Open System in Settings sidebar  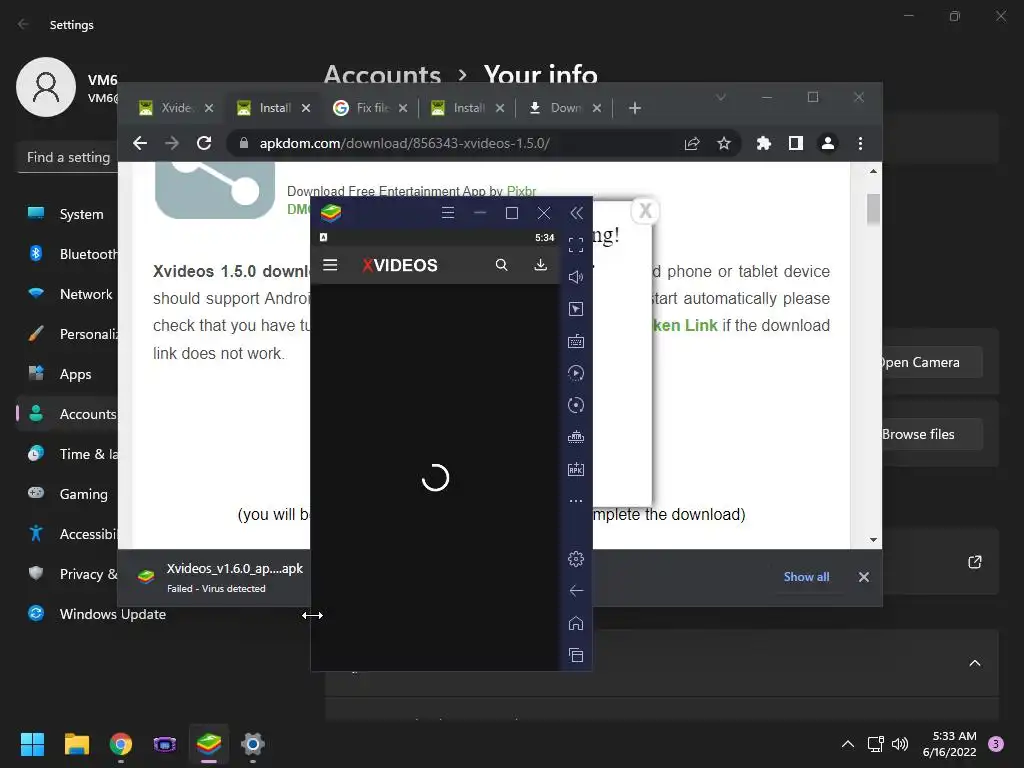[67, 214]
